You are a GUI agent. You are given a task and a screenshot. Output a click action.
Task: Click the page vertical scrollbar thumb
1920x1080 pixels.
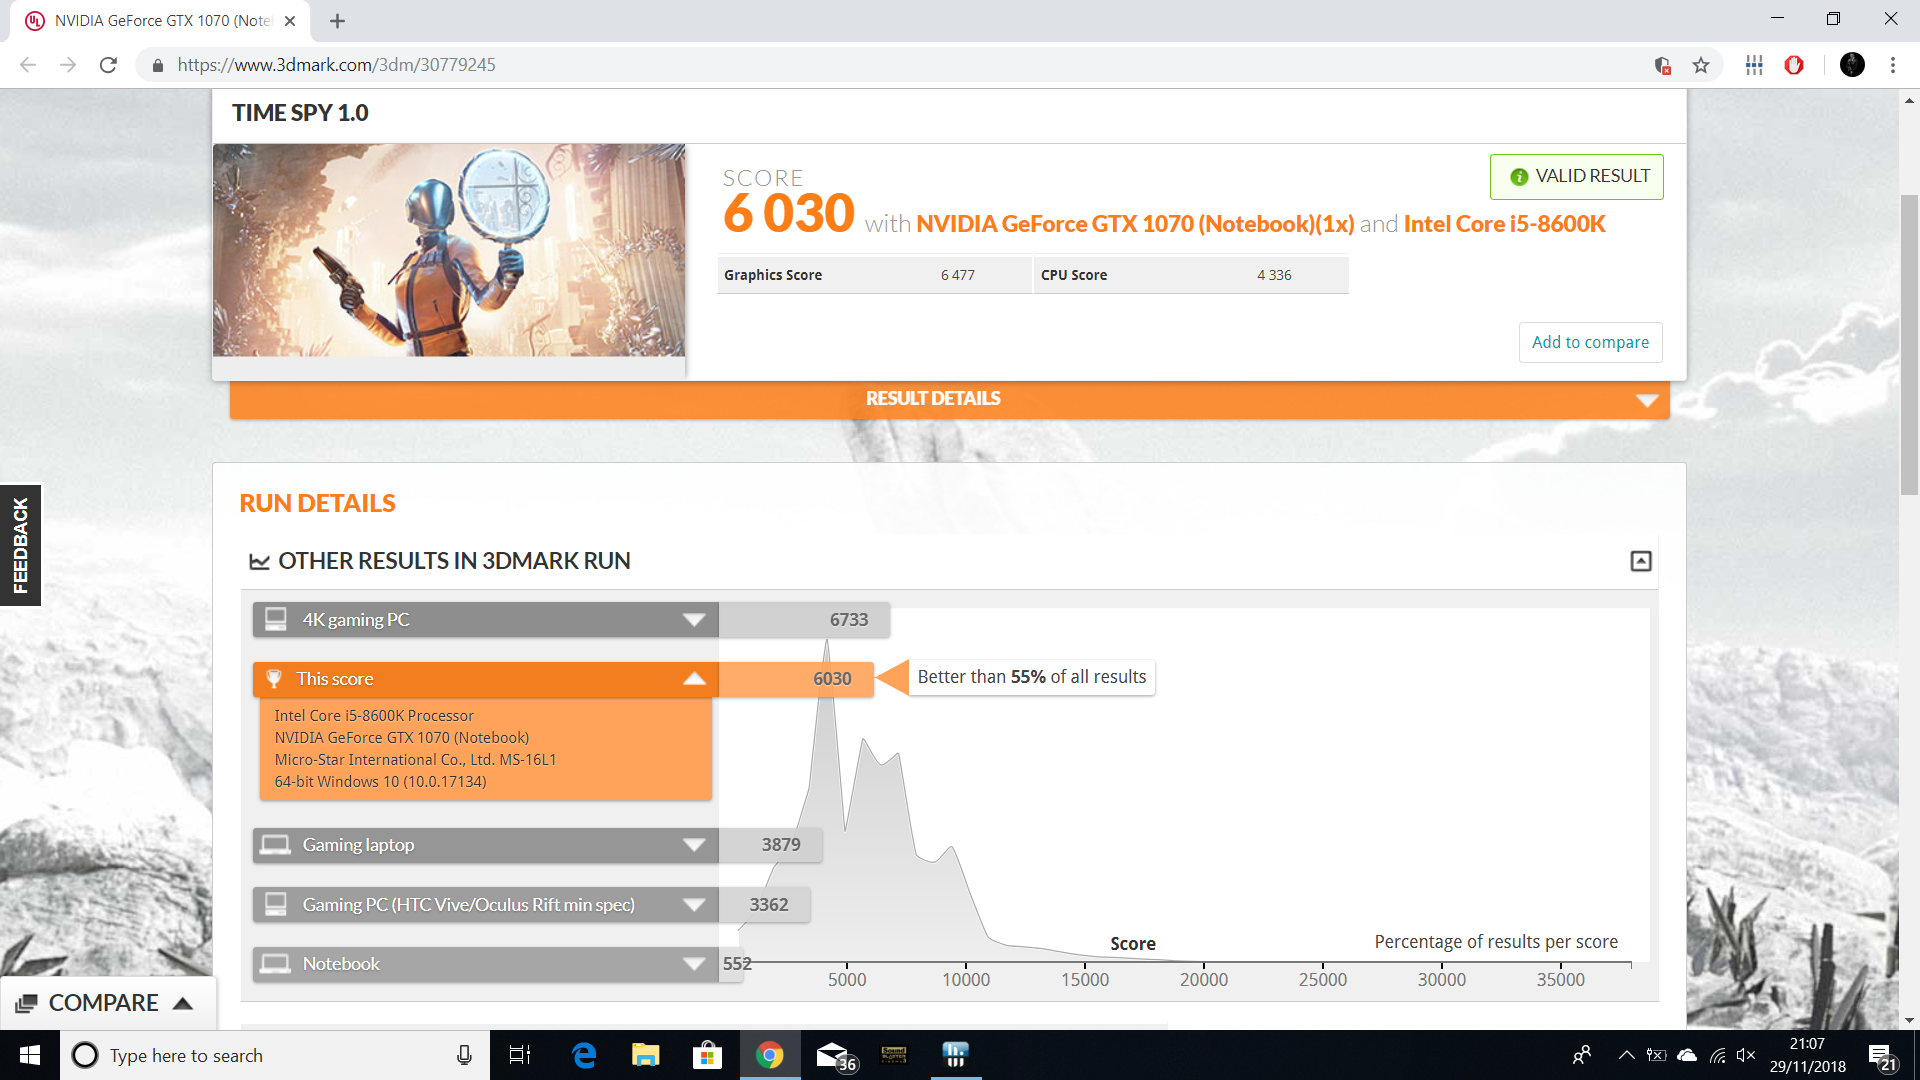[x=1909, y=345]
